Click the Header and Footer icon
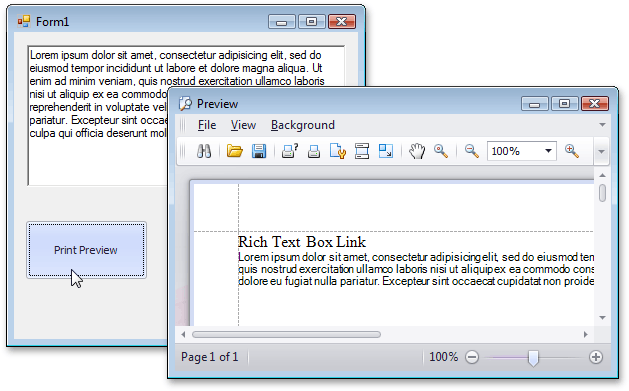629x391 pixels. tap(362, 151)
